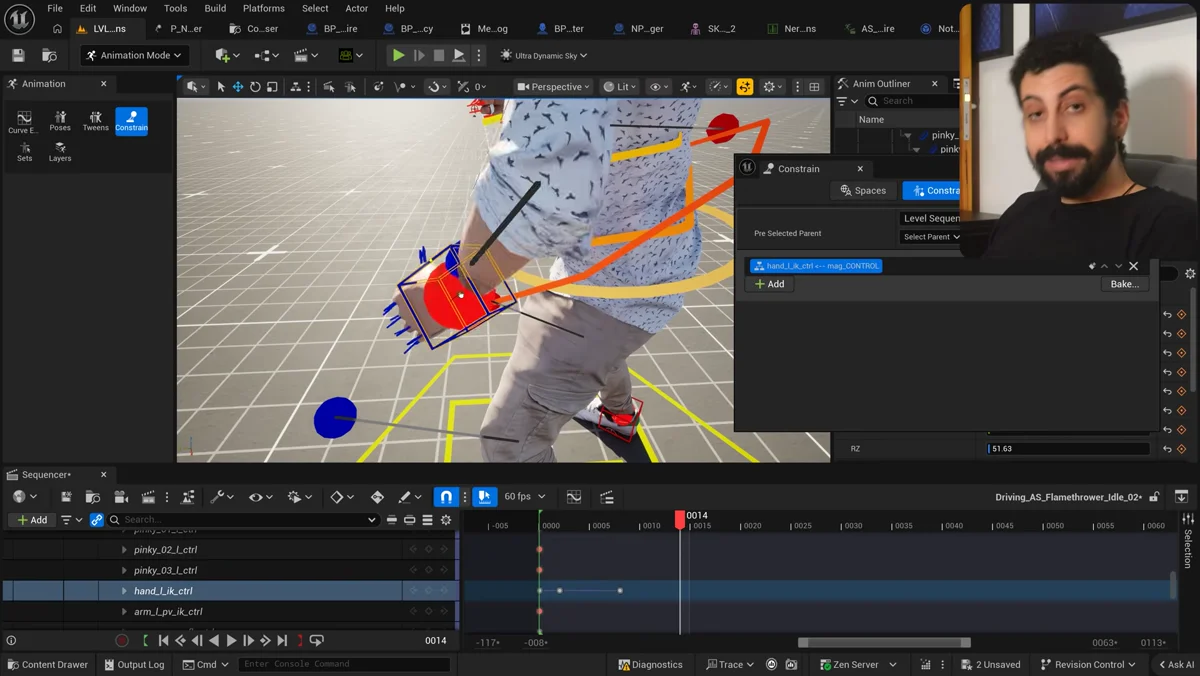Click the Anim Outliner details settings gear
The height and width of the screenshot is (676, 1200).
pos(1190,273)
